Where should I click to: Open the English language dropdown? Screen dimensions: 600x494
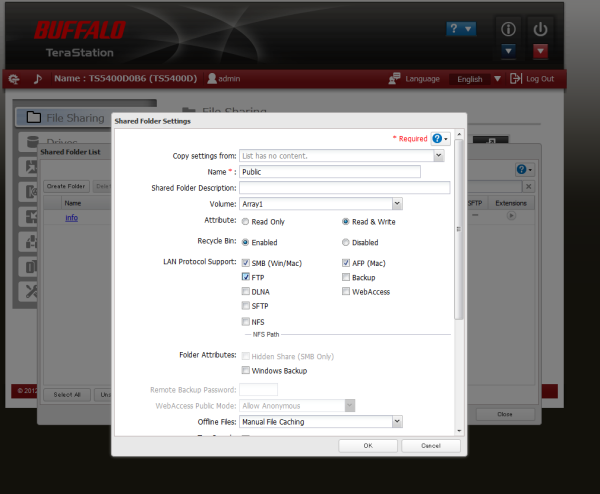click(x=474, y=78)
